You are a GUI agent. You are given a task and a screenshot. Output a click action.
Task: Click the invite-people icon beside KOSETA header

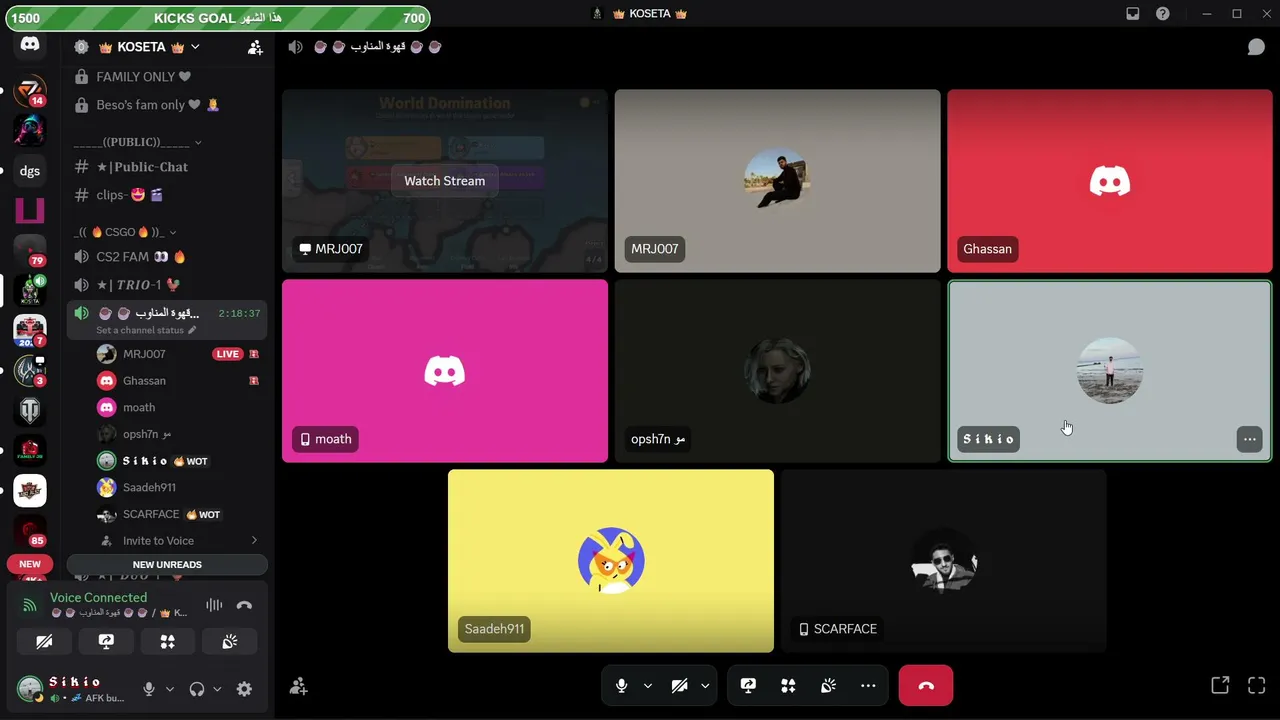(255, 47)
